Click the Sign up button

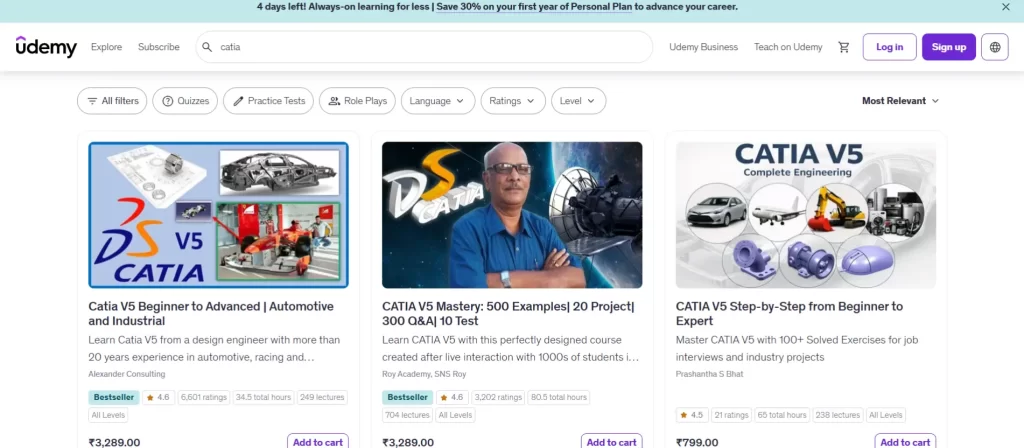[948, 47]
